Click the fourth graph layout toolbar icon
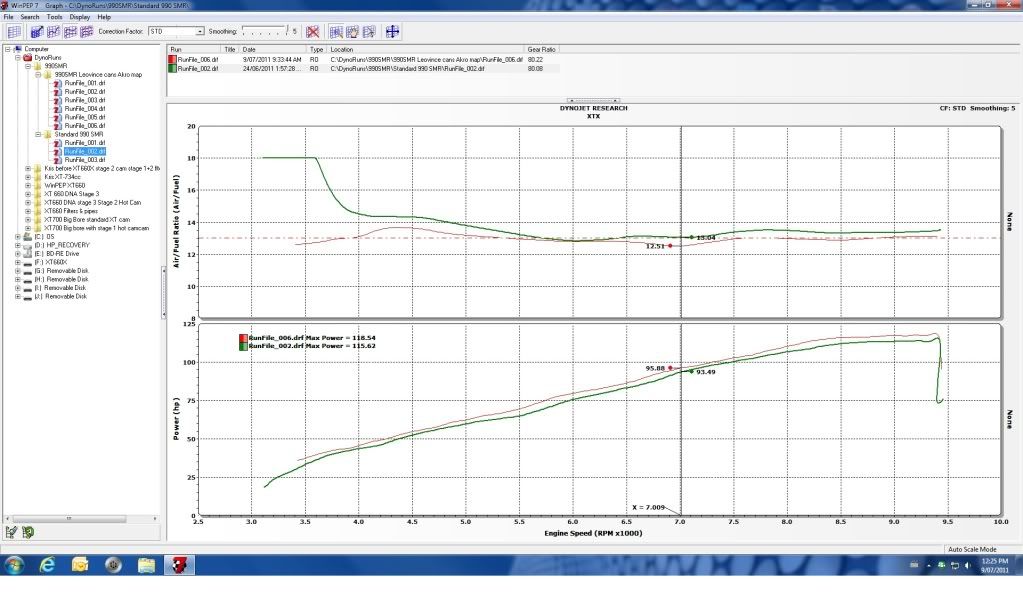Image resolution: width=1023 pixels, height=614 pixels. tap(85, 31)
